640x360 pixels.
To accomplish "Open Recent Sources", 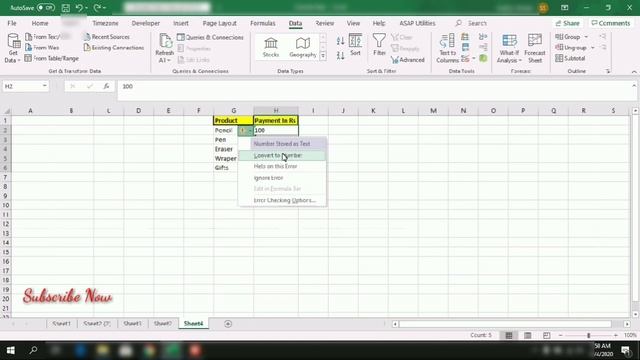I will pos(107,37).
